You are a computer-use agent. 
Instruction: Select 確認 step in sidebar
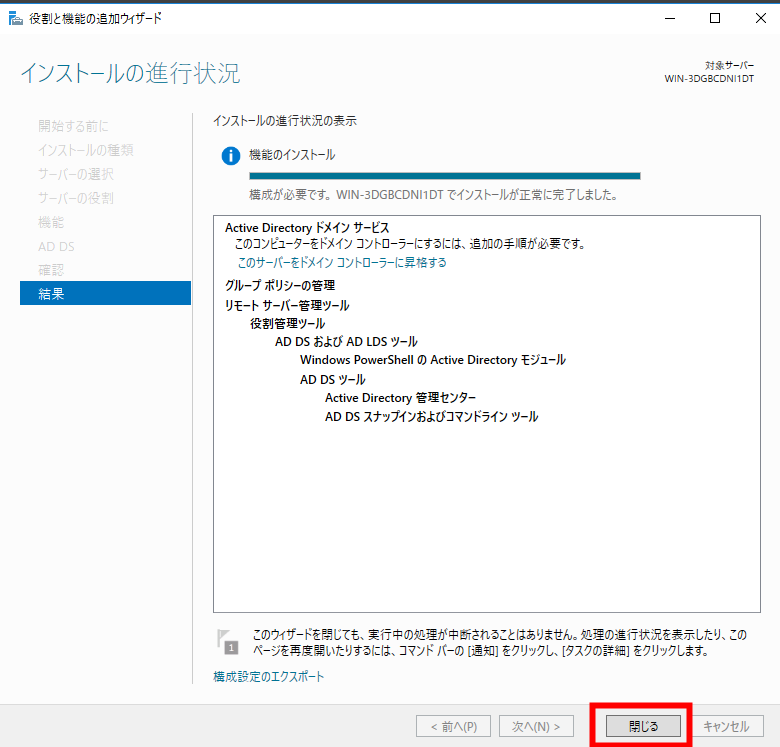51,270
